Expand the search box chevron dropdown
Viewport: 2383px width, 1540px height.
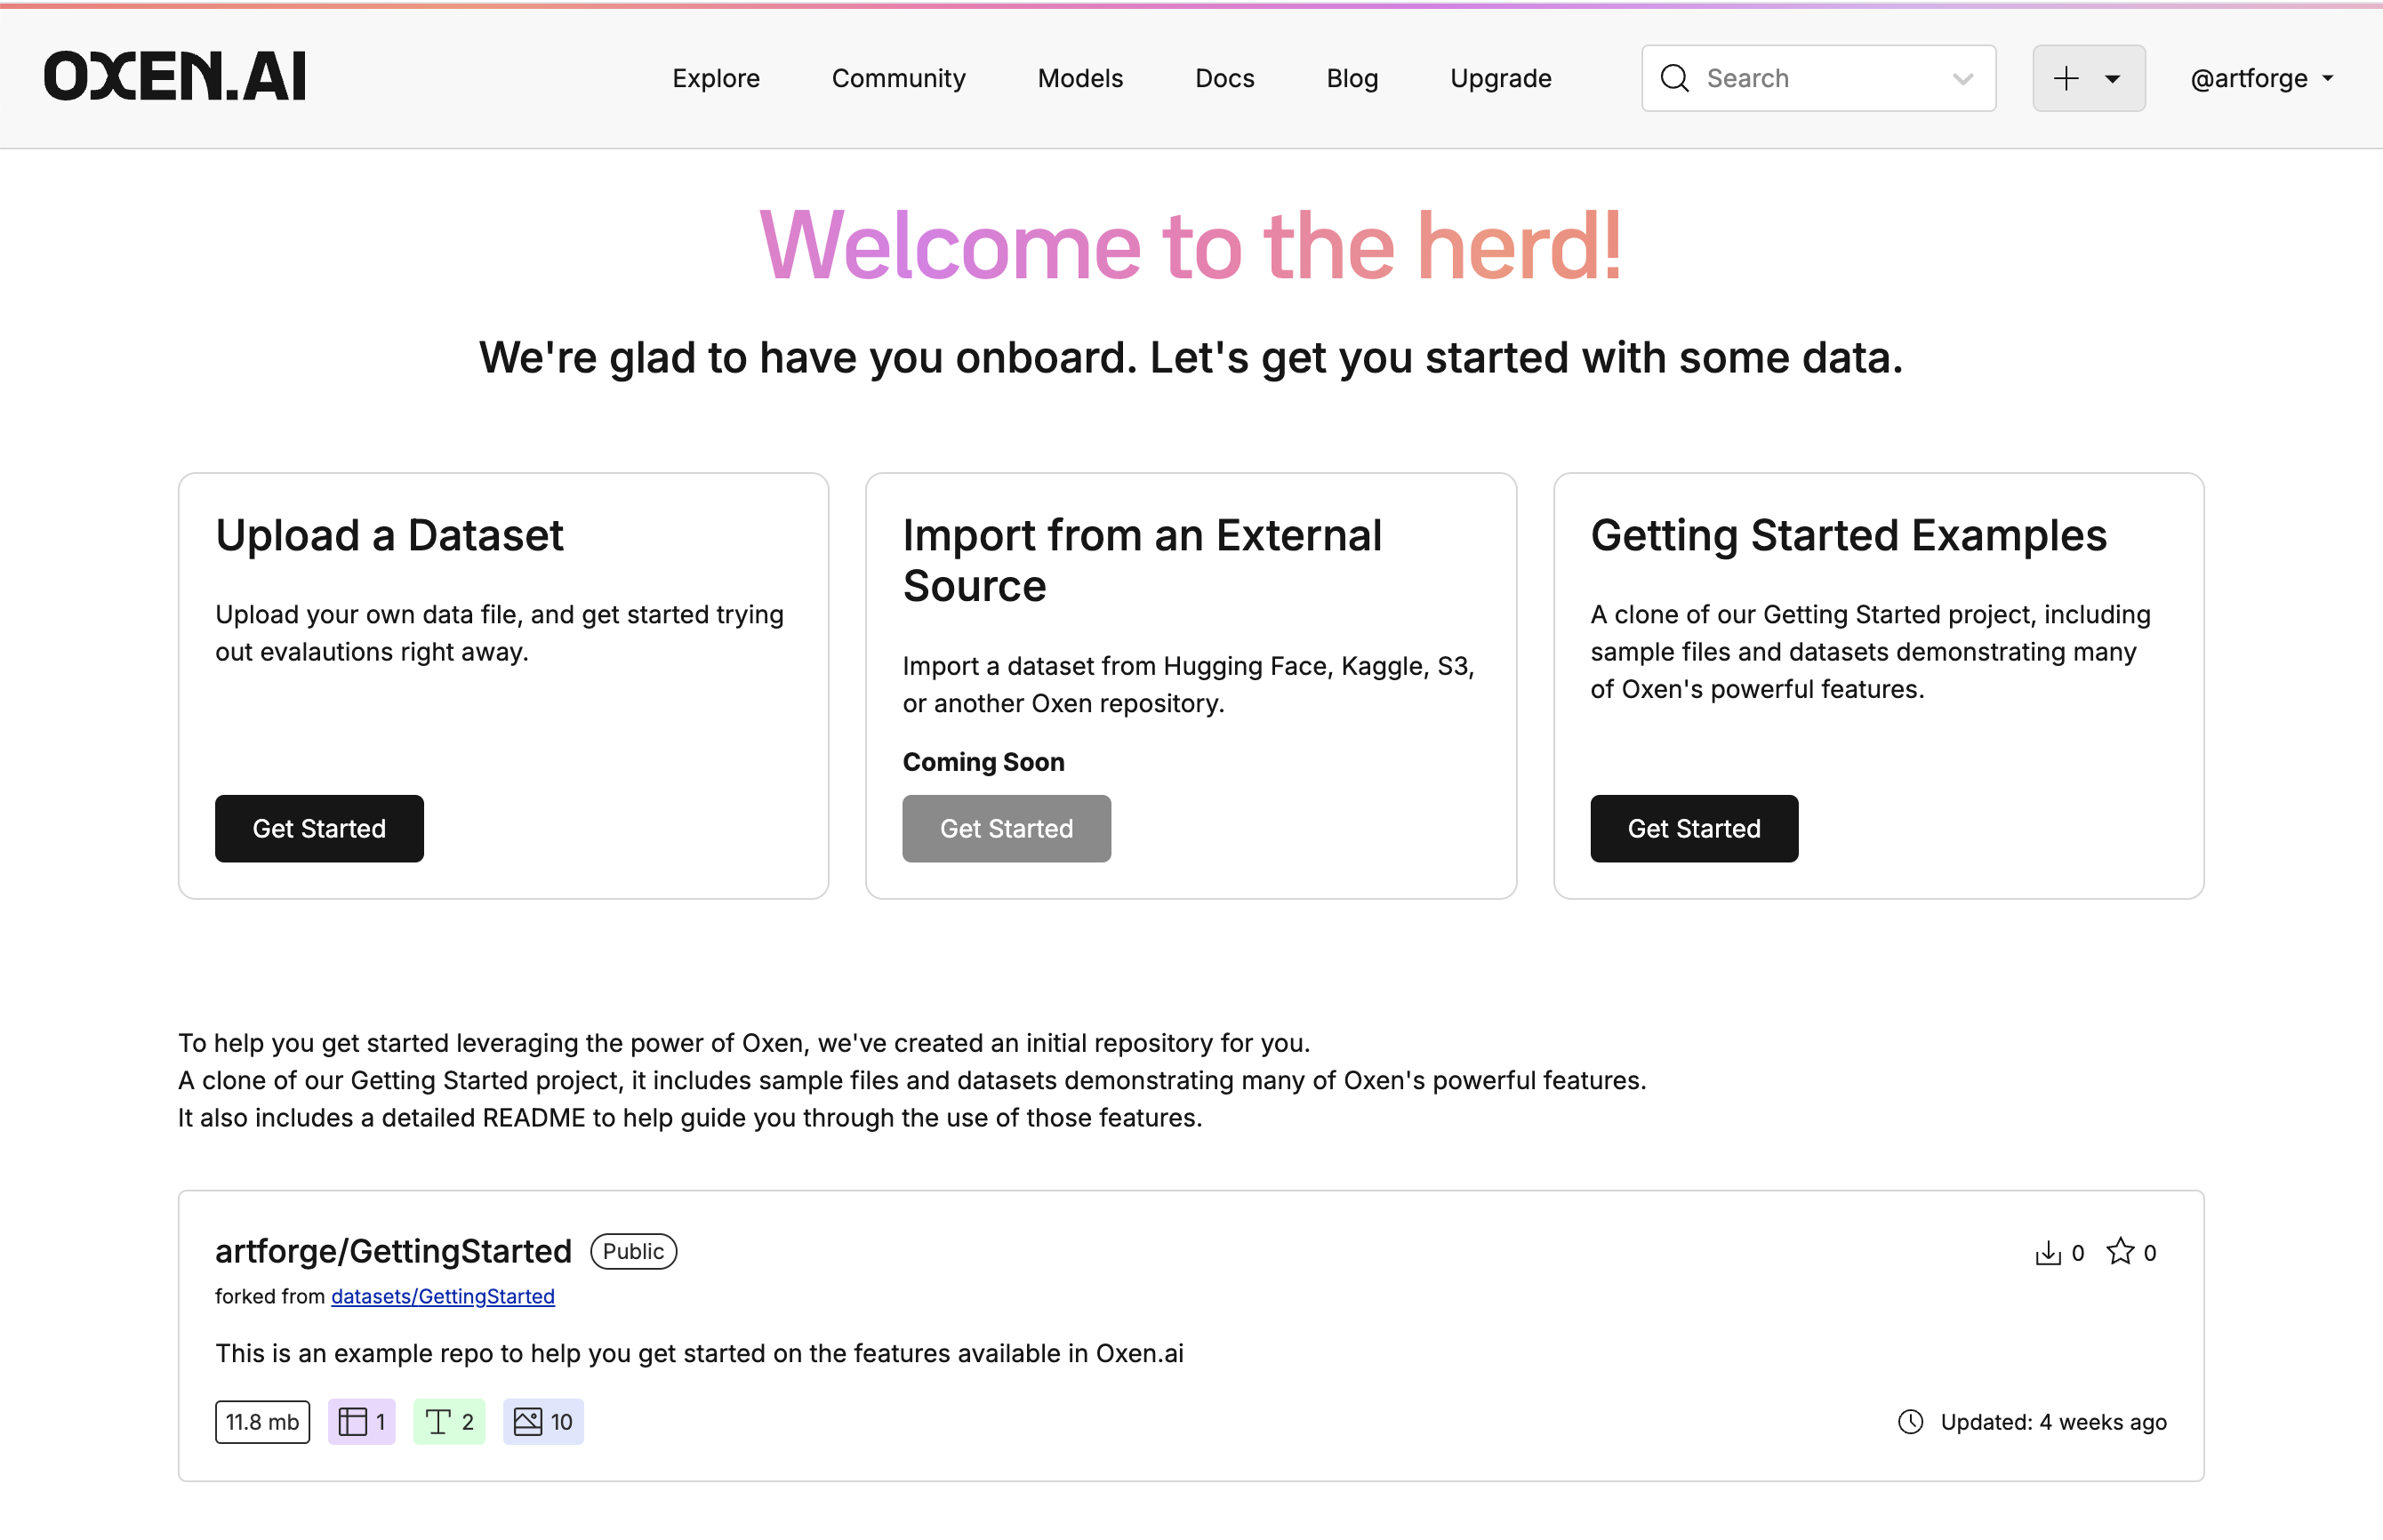tap(1962, 78)
